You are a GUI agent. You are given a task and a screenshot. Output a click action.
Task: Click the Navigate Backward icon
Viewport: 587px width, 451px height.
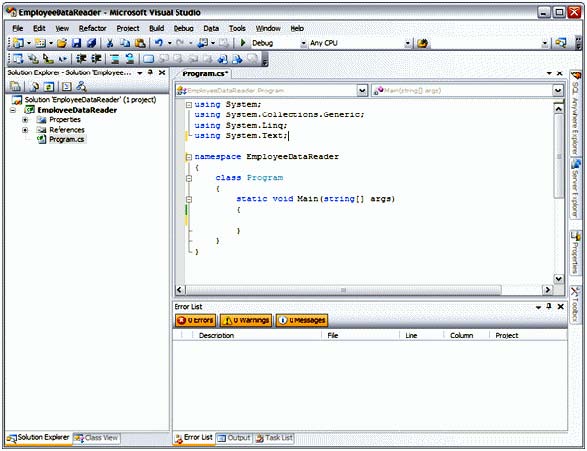pos(204,43)
